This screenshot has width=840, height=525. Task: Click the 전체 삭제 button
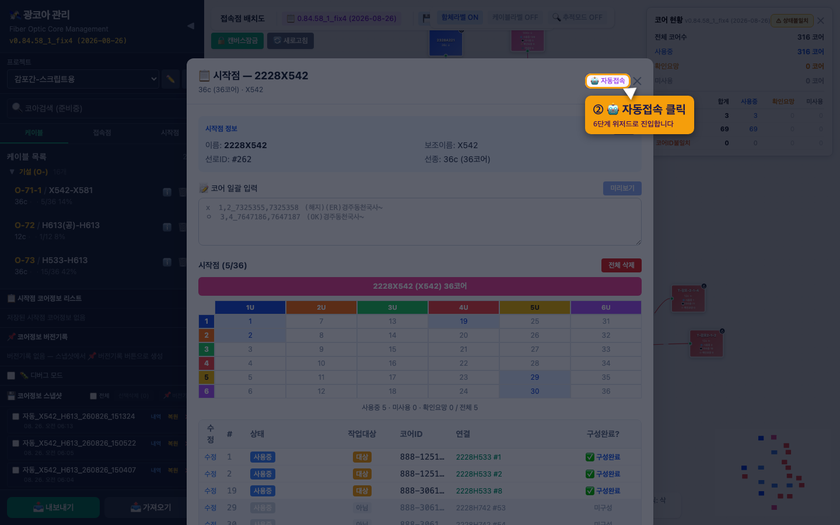point(621,265)
